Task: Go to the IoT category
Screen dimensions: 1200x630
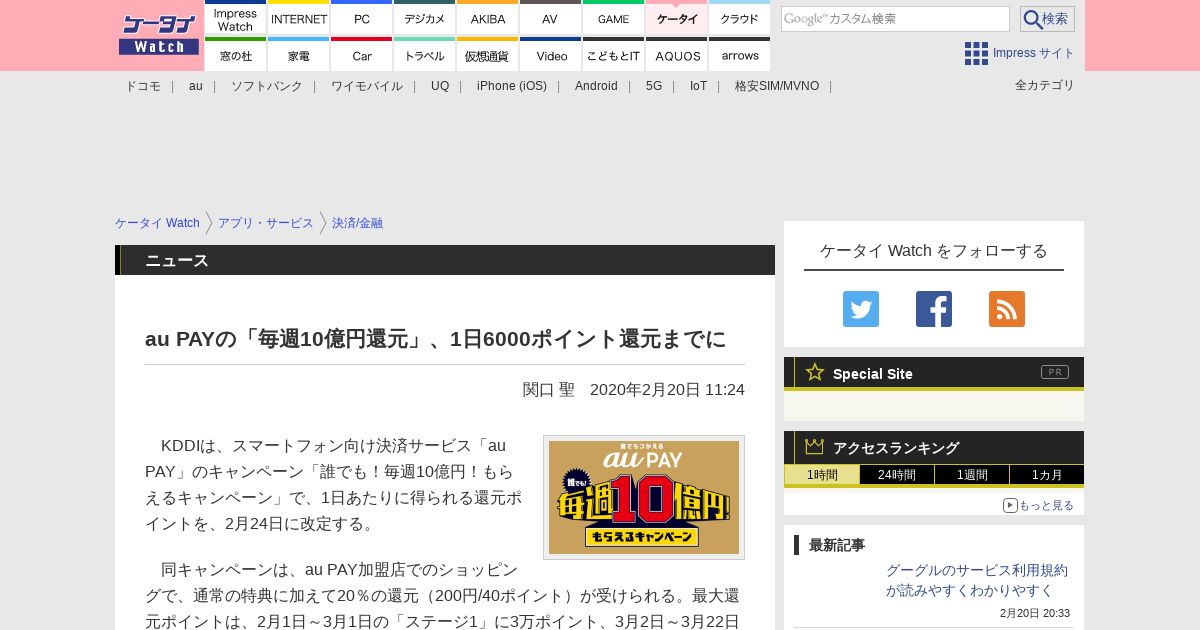Action: click(x=698, y=86)
